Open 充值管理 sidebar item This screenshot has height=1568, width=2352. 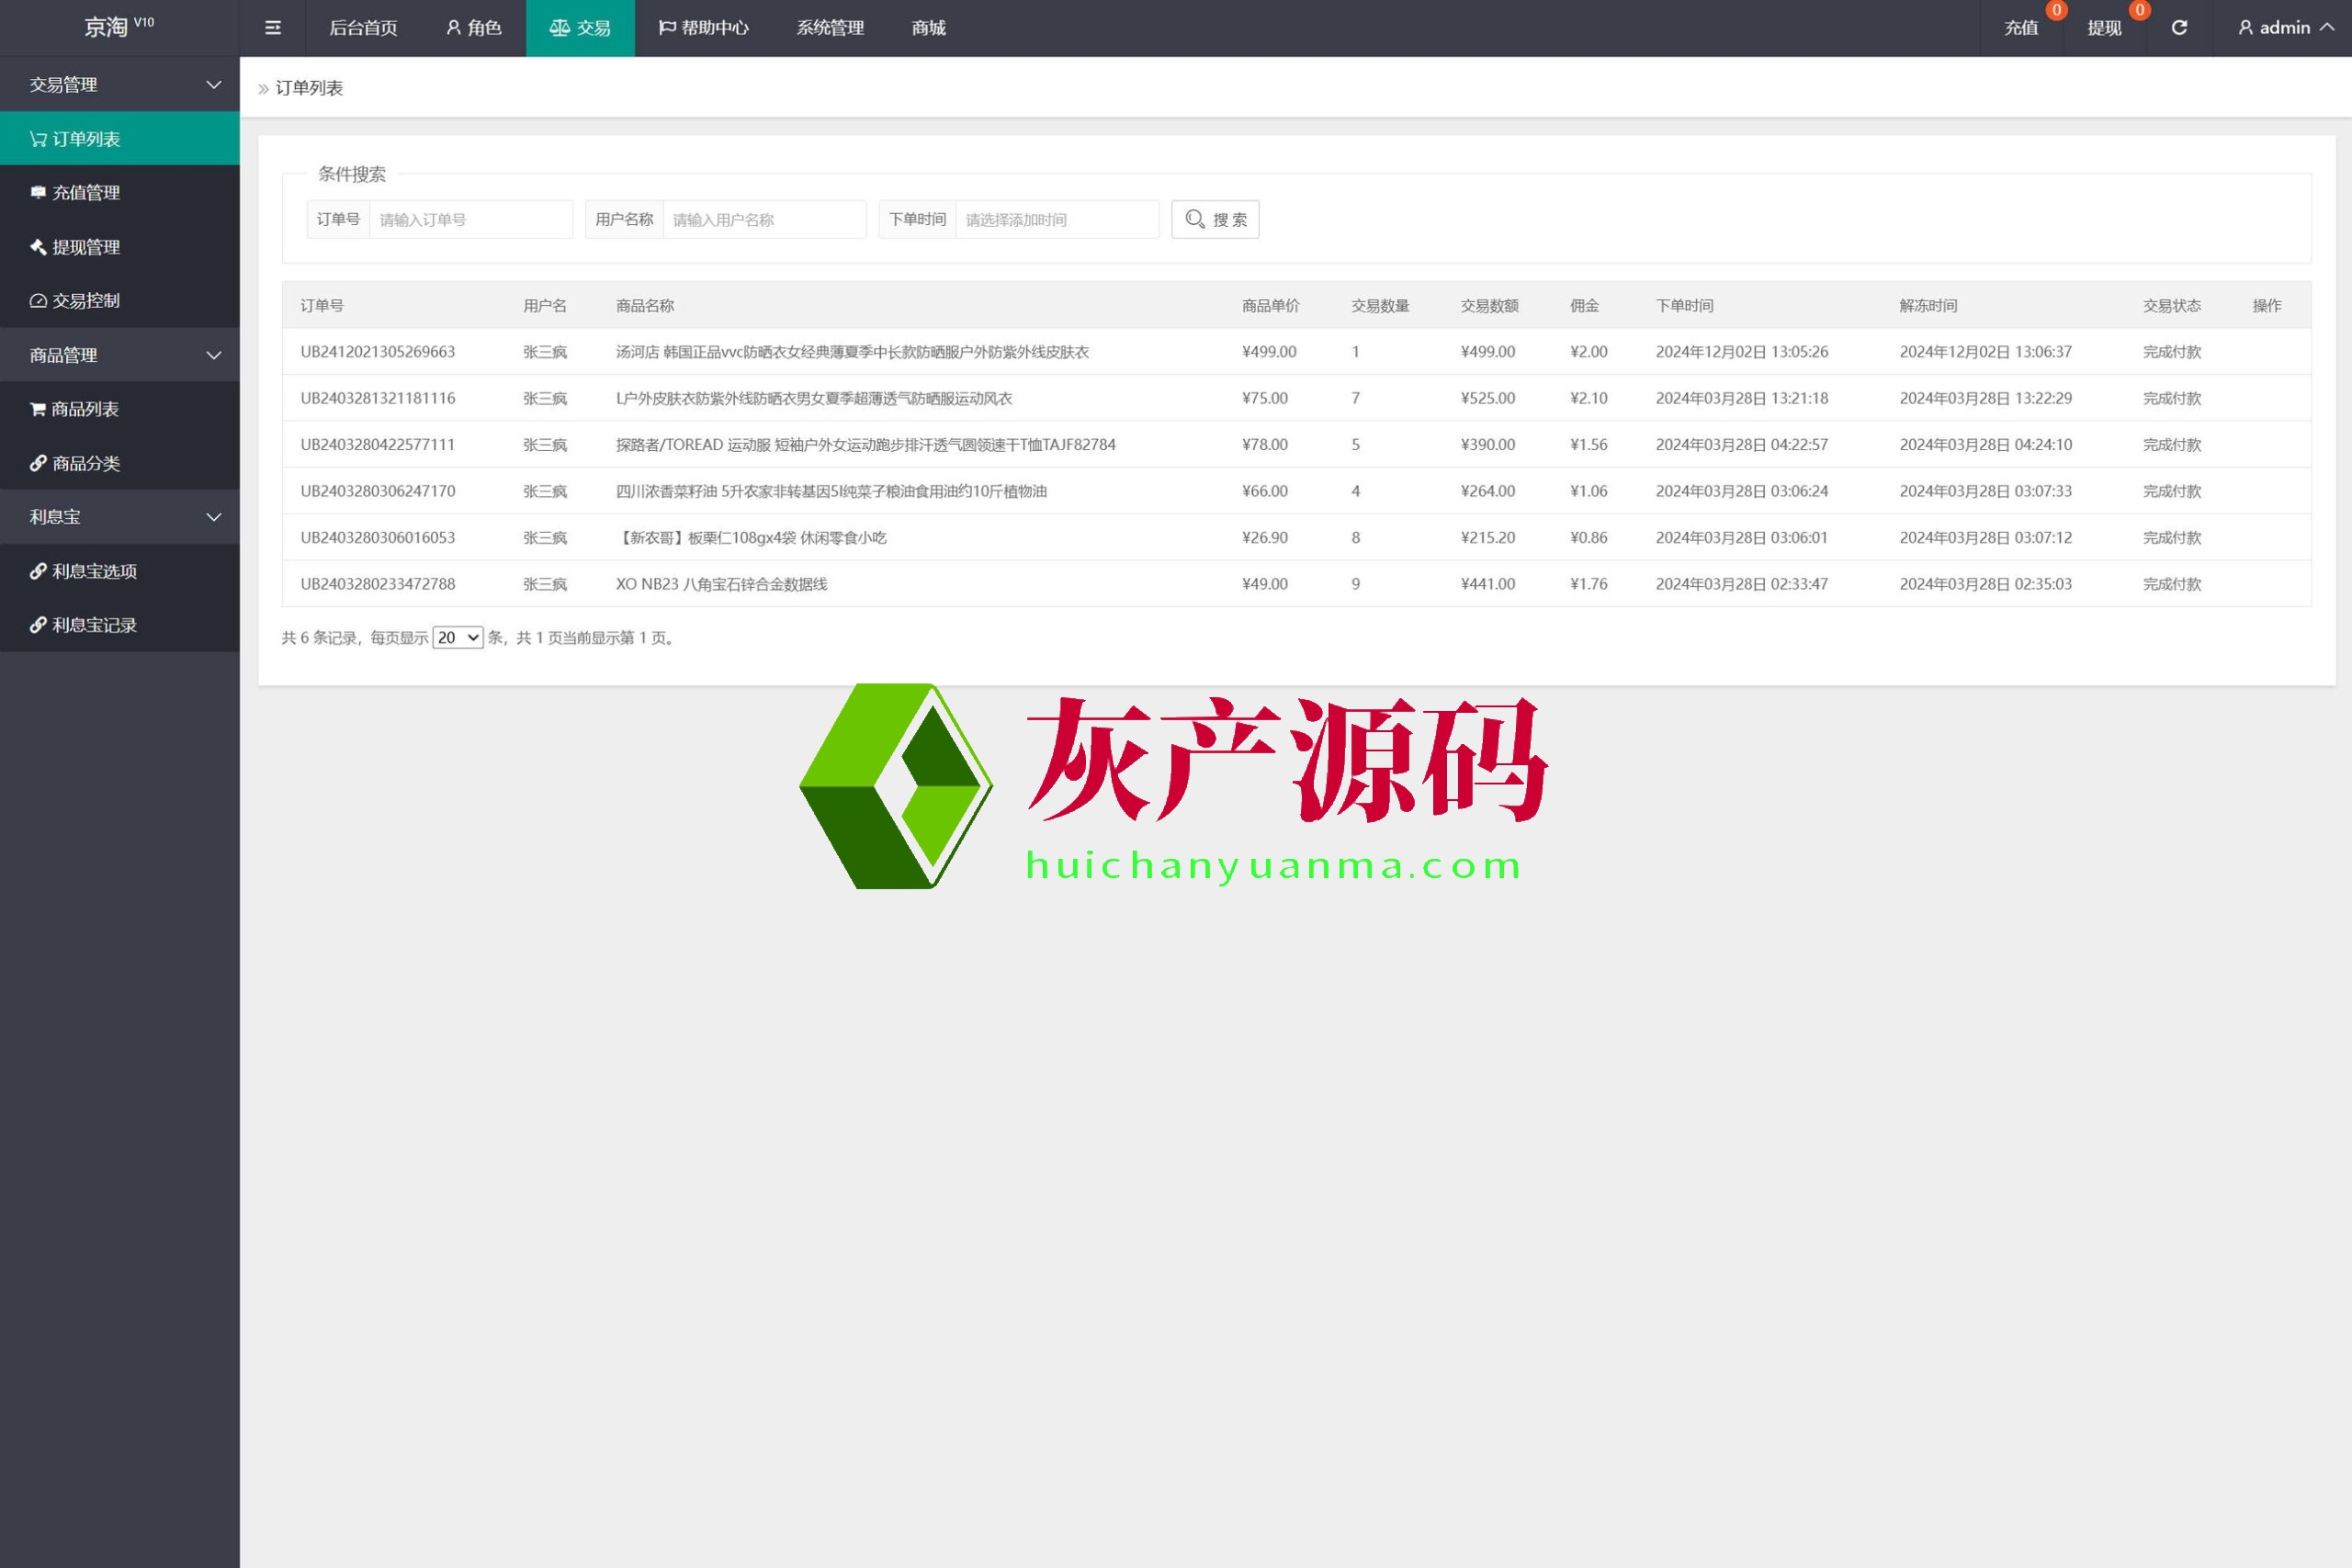coord(86,193)
